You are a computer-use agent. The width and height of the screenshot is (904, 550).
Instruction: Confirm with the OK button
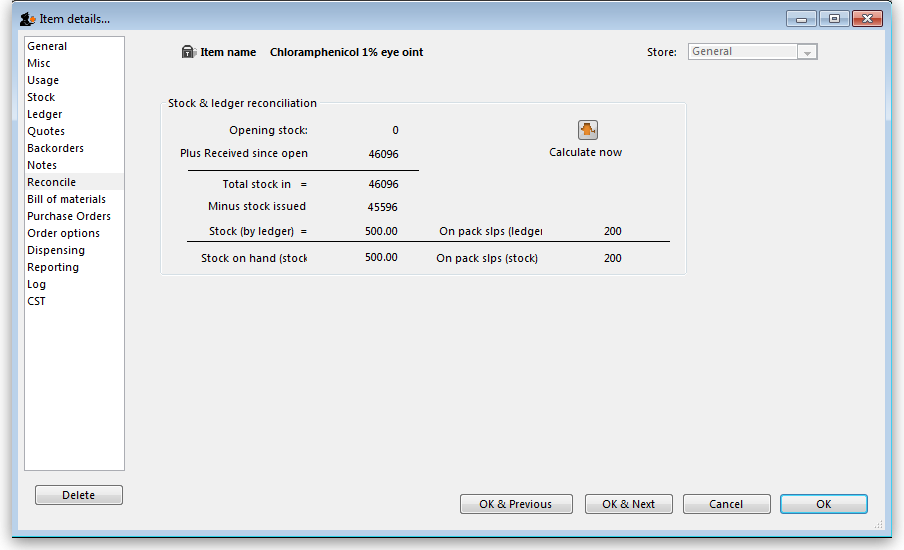coord(823,504)
